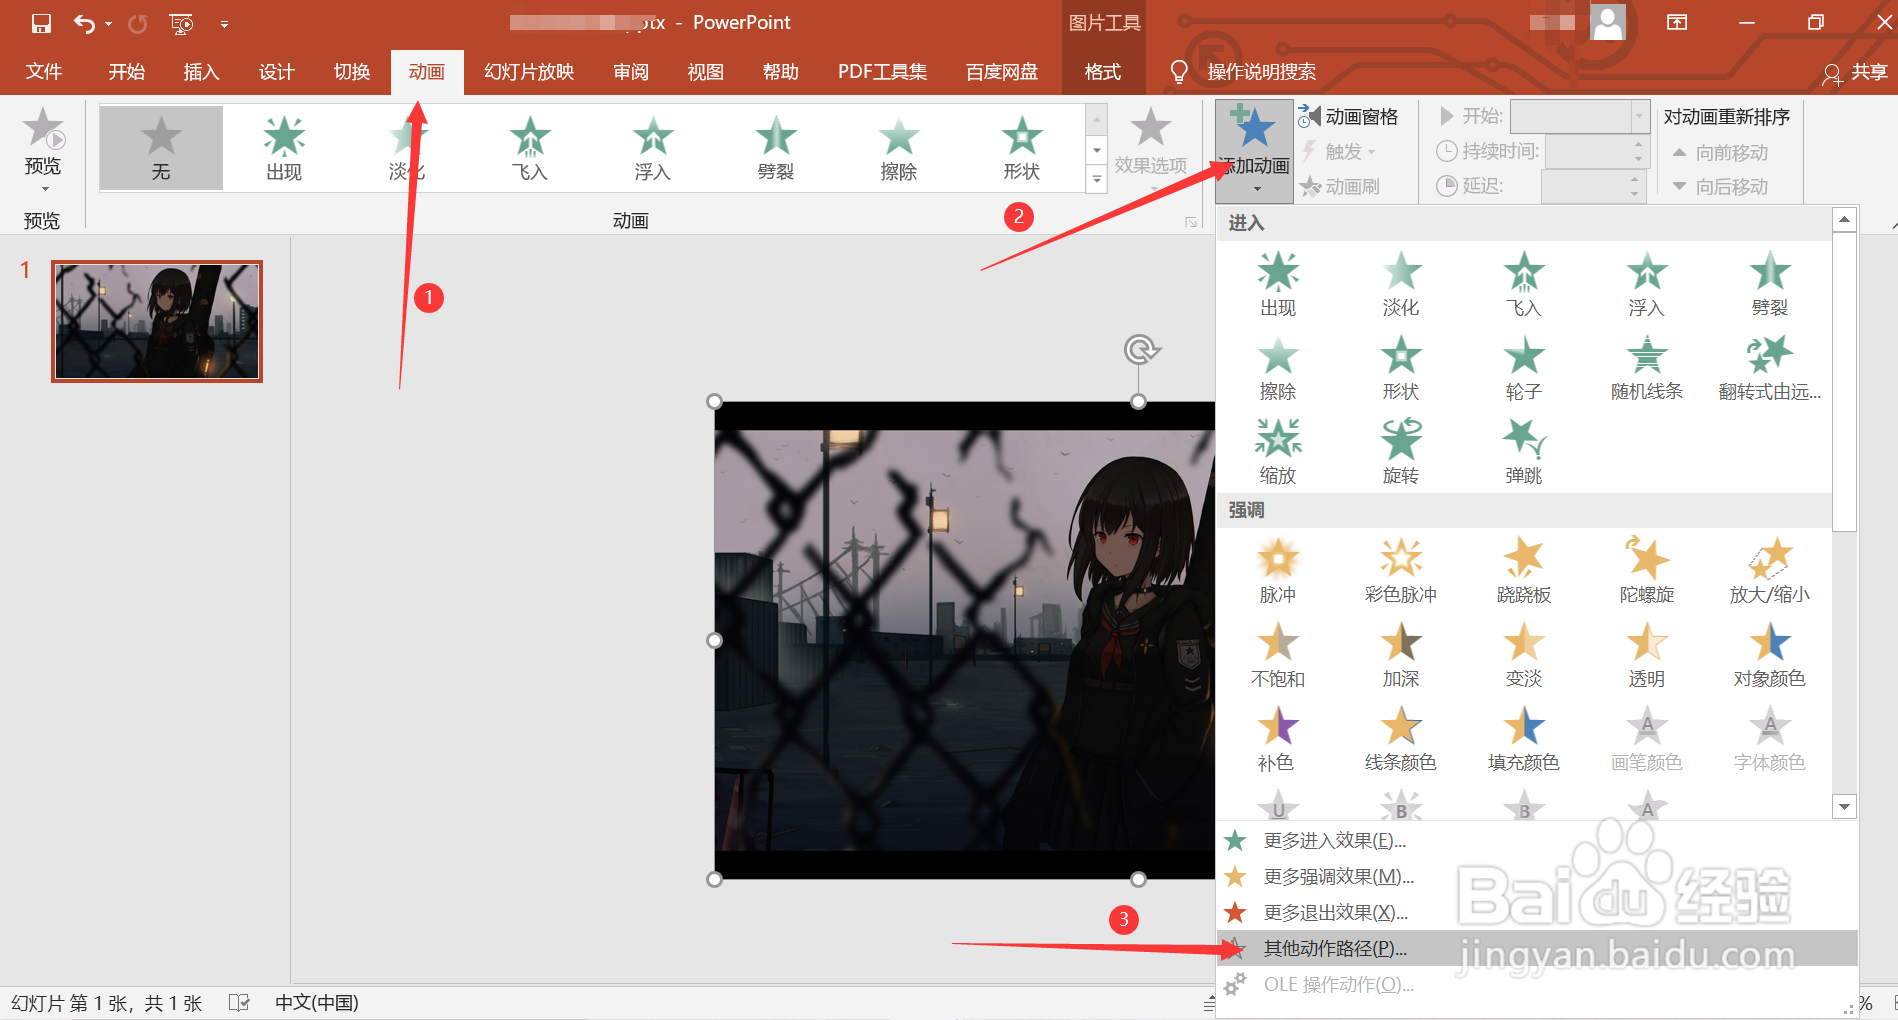Viewport: 1898px width, 1020px height.
Task: Click the Save icon in quick access toolbar
Action: [41, 23]
